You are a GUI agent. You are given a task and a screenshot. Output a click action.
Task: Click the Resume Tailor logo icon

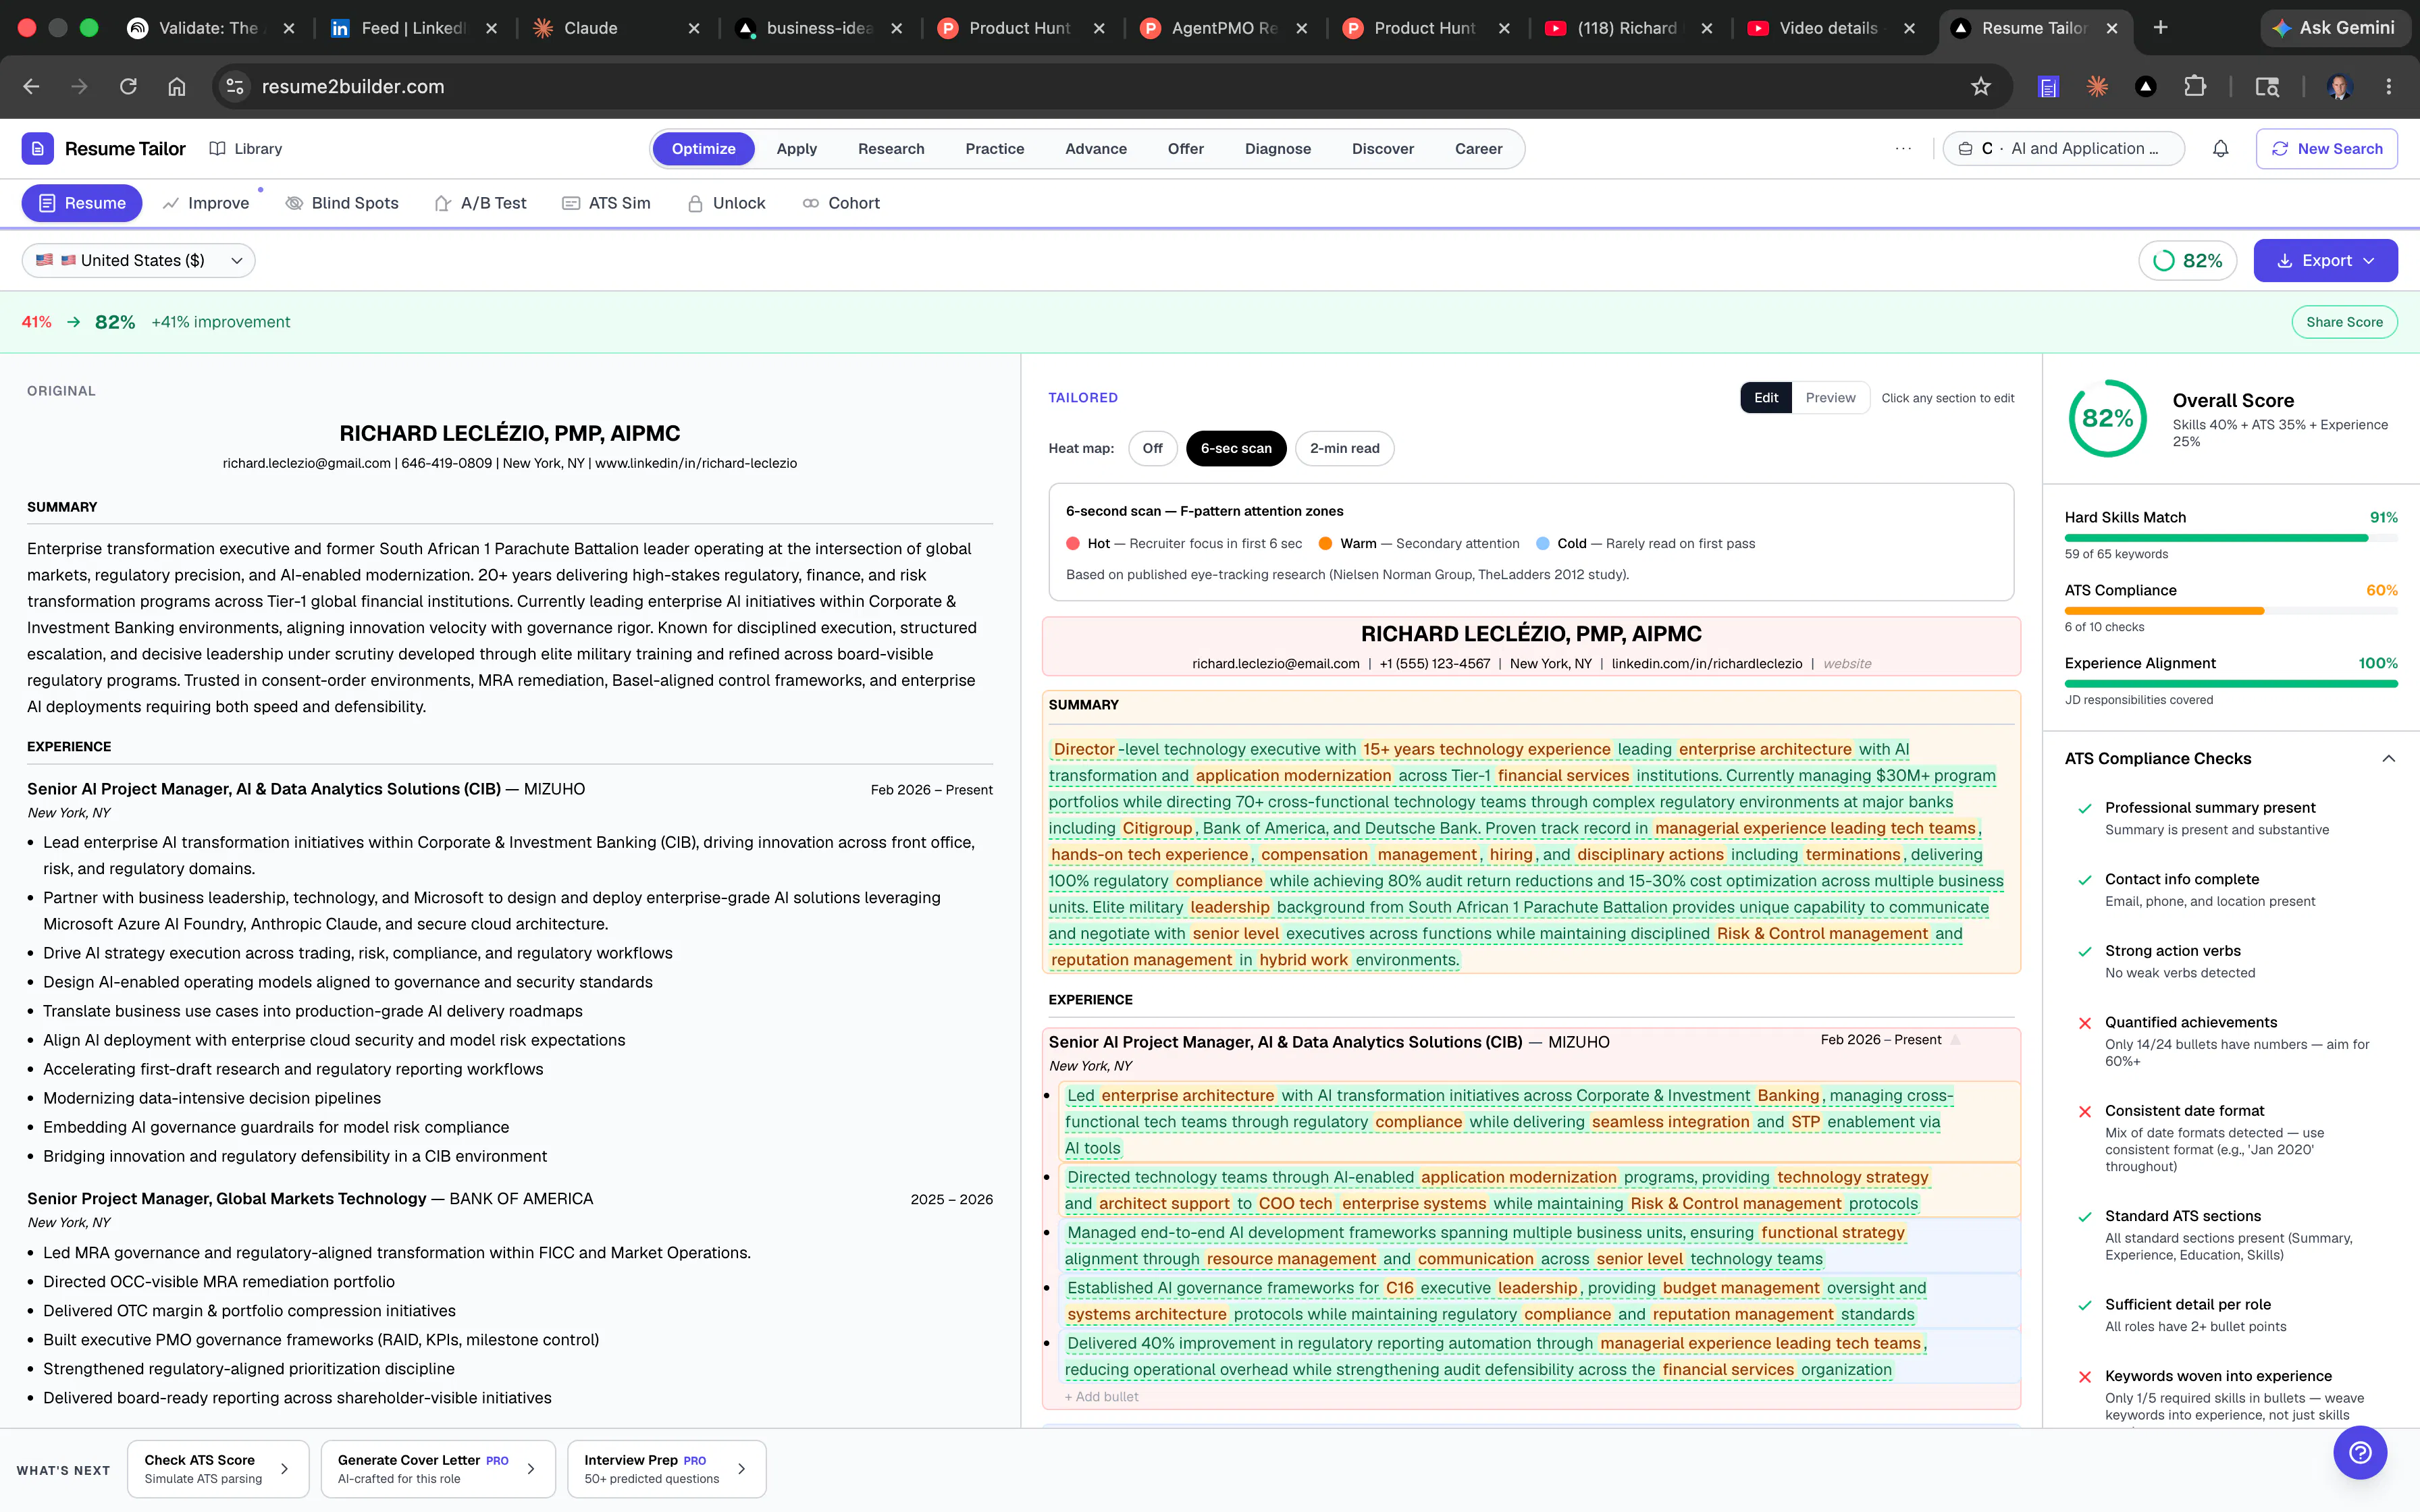(x=38, y=149)
